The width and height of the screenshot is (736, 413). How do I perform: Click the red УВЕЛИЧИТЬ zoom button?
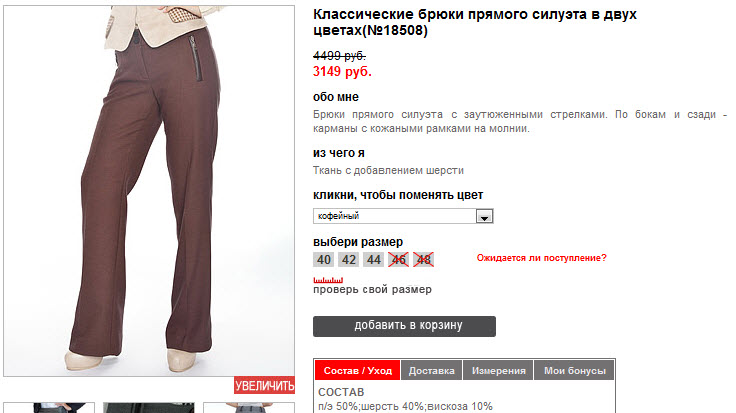(x=265, y=385)
